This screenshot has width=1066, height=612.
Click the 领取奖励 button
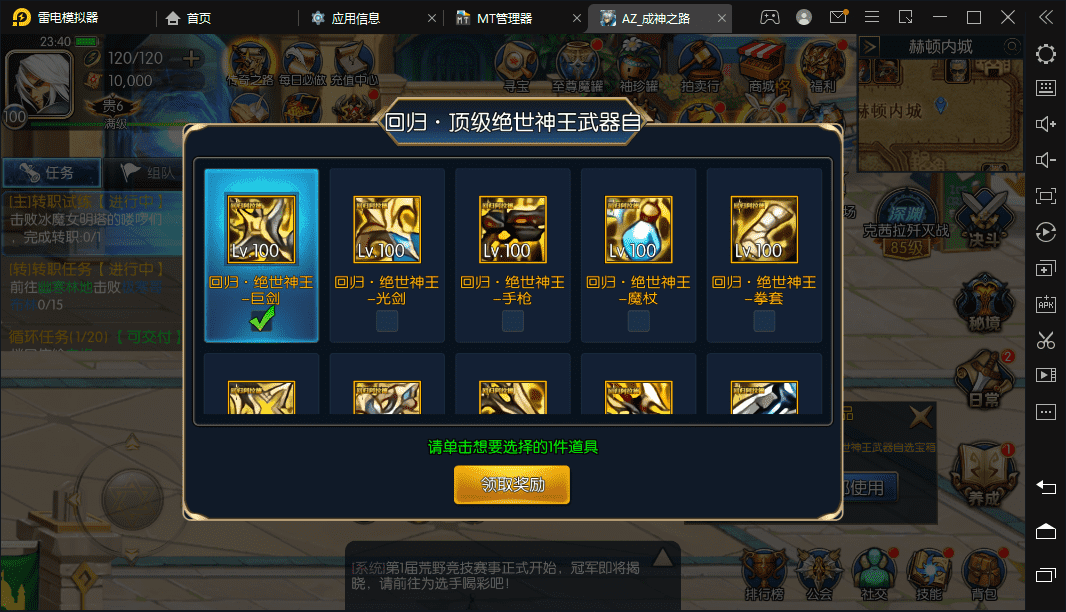(512, 485)
